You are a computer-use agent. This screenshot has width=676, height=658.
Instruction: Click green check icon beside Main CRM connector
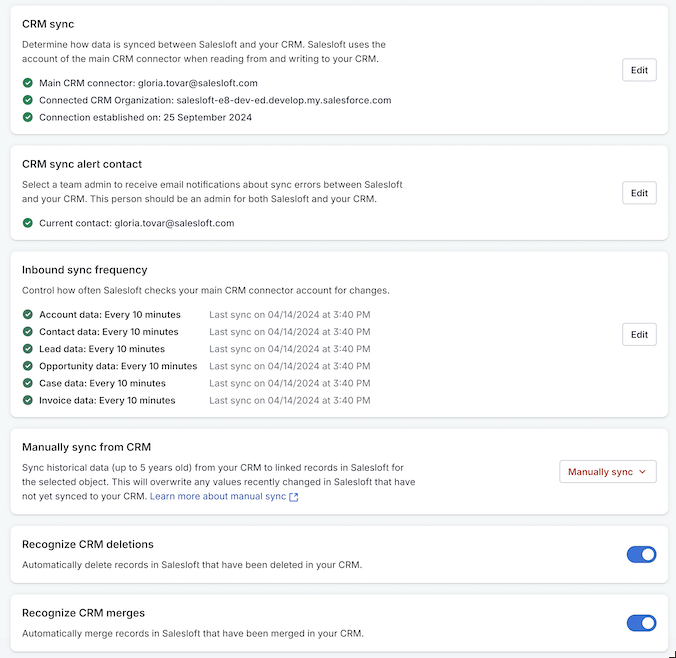tap(28, 84)
